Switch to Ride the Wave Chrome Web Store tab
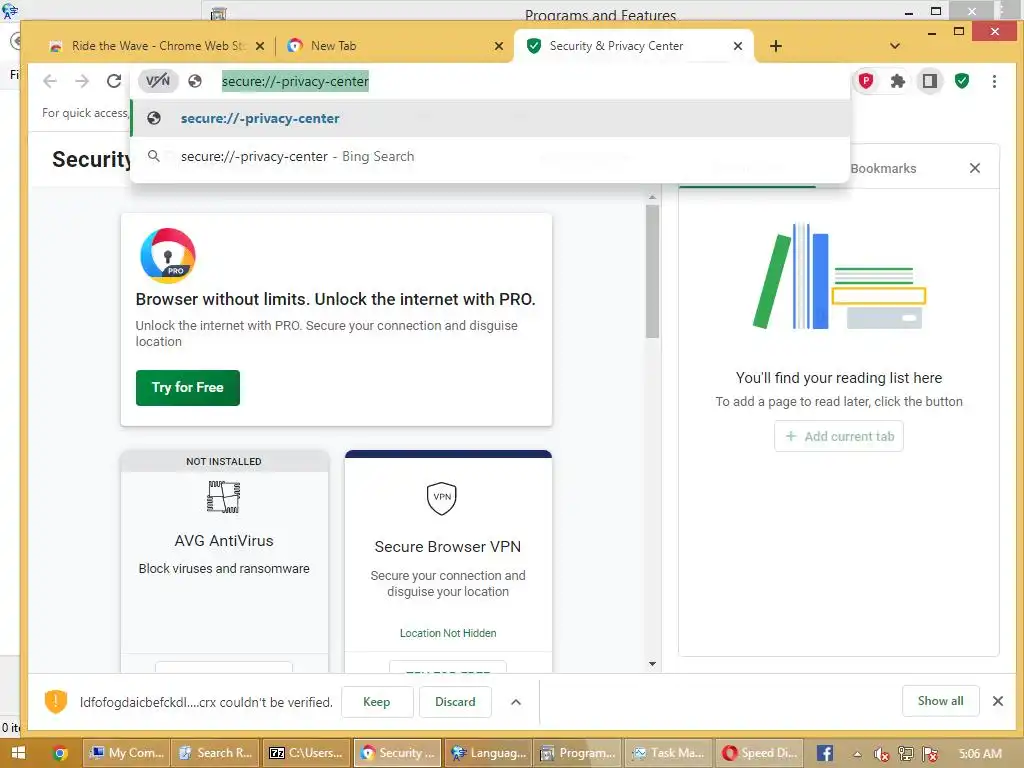 [x=157, y=46]
